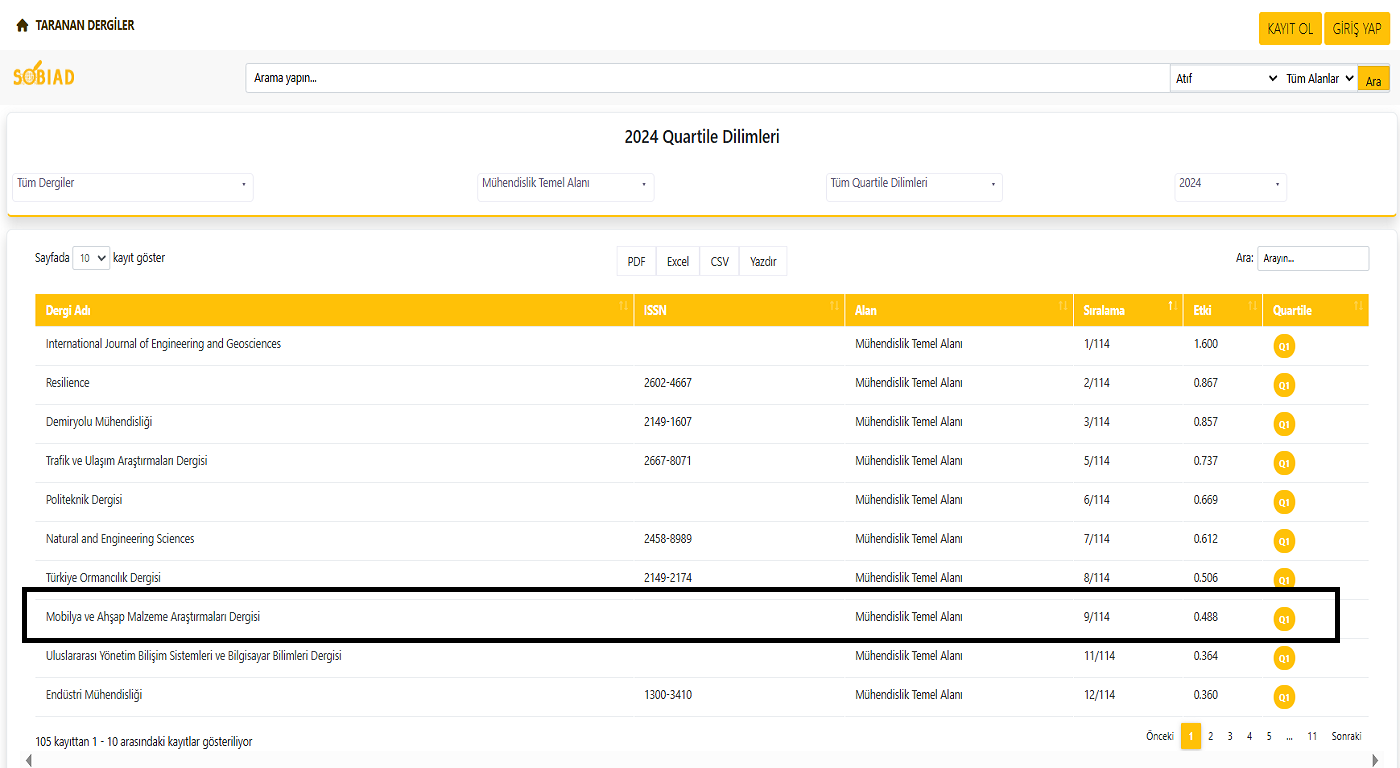The height and width of the screenshot is (768, 1400).
Task: Click Q1 badge for Trafik ve Ulaşım row
Action: click(1284, 463)
